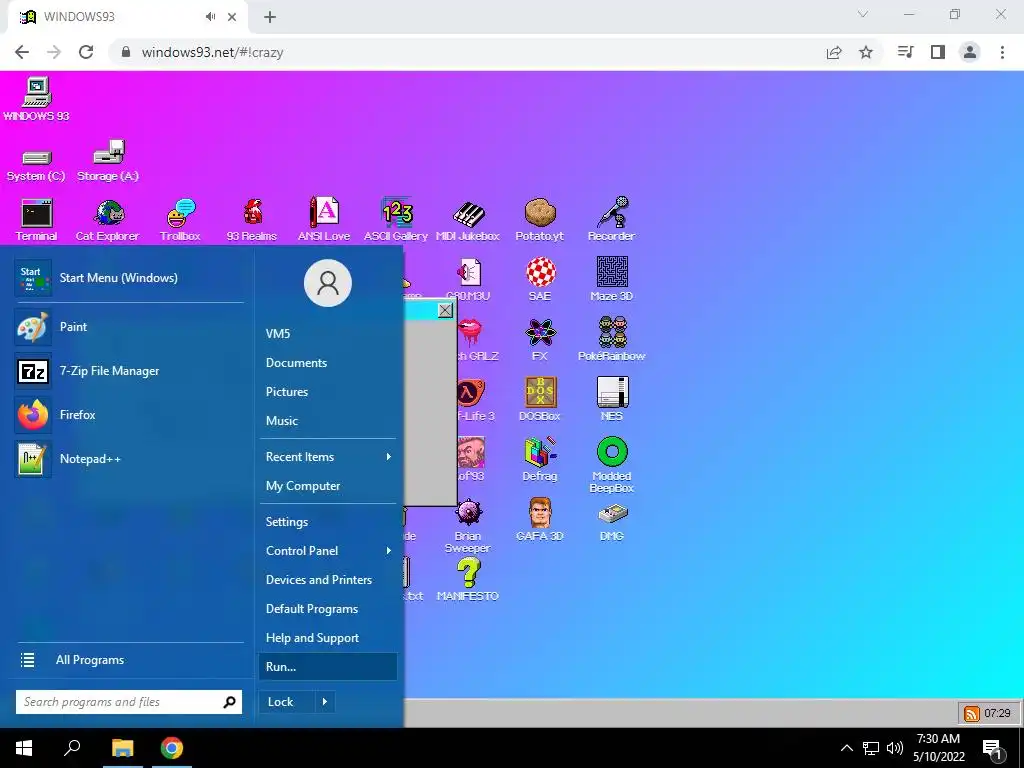This screenshot has height=768, width=1024.
Task: Open Brian Sweeper icon
Action: pos(468,526)
